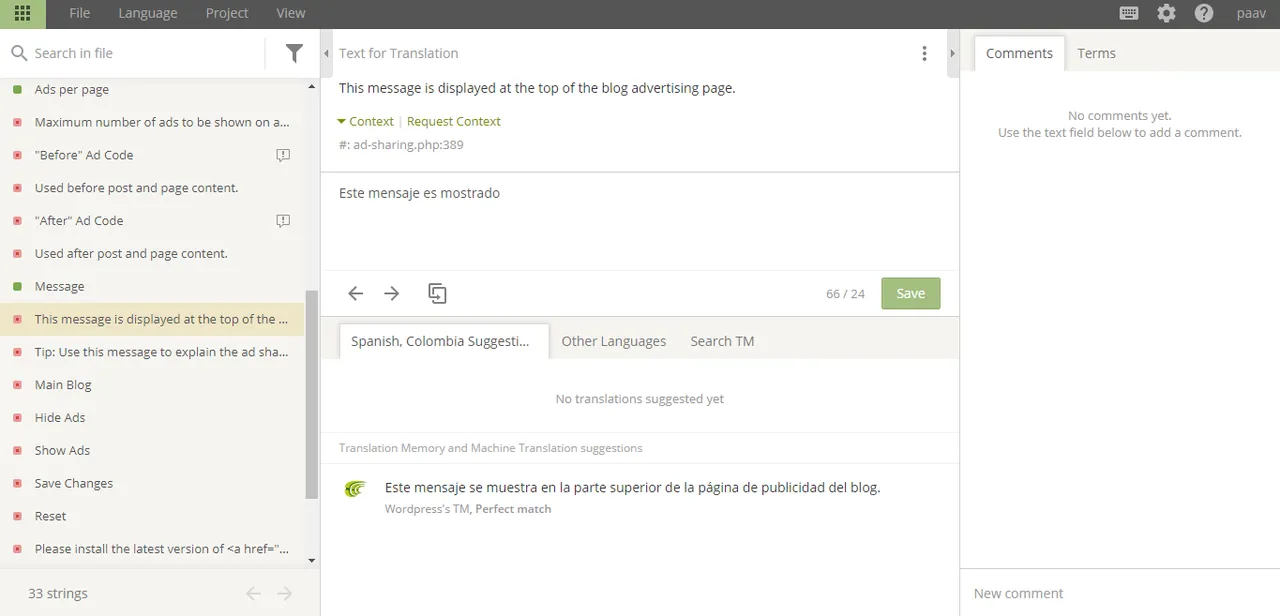
Task: Open the Language menu
Action: tap(147, 13)
